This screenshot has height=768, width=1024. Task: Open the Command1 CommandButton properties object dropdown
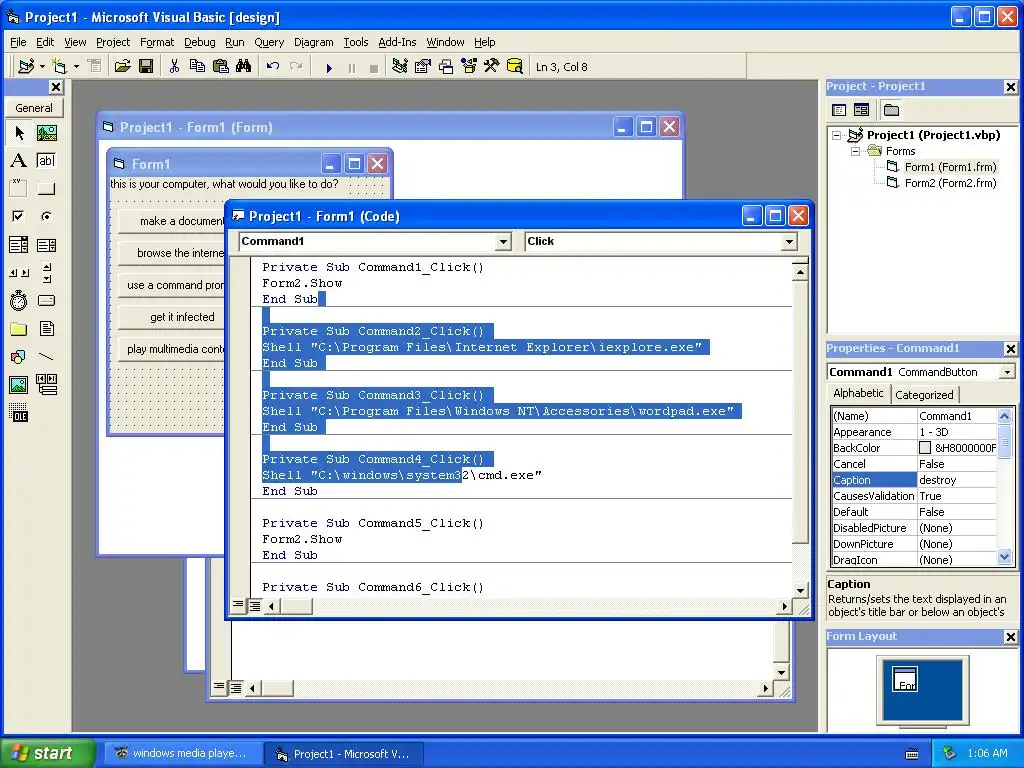1007,372
